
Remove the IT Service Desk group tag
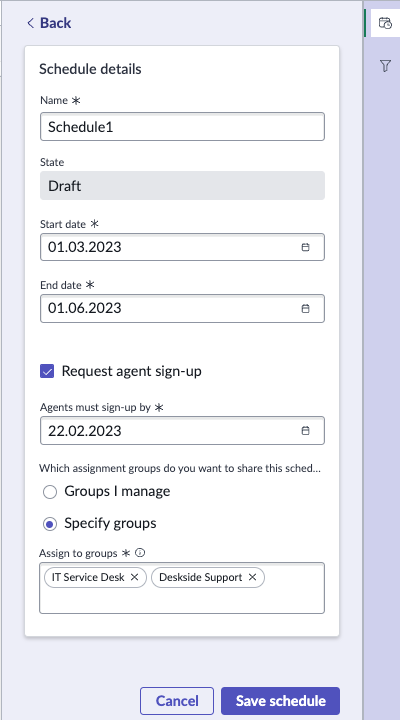pos(135,577)
